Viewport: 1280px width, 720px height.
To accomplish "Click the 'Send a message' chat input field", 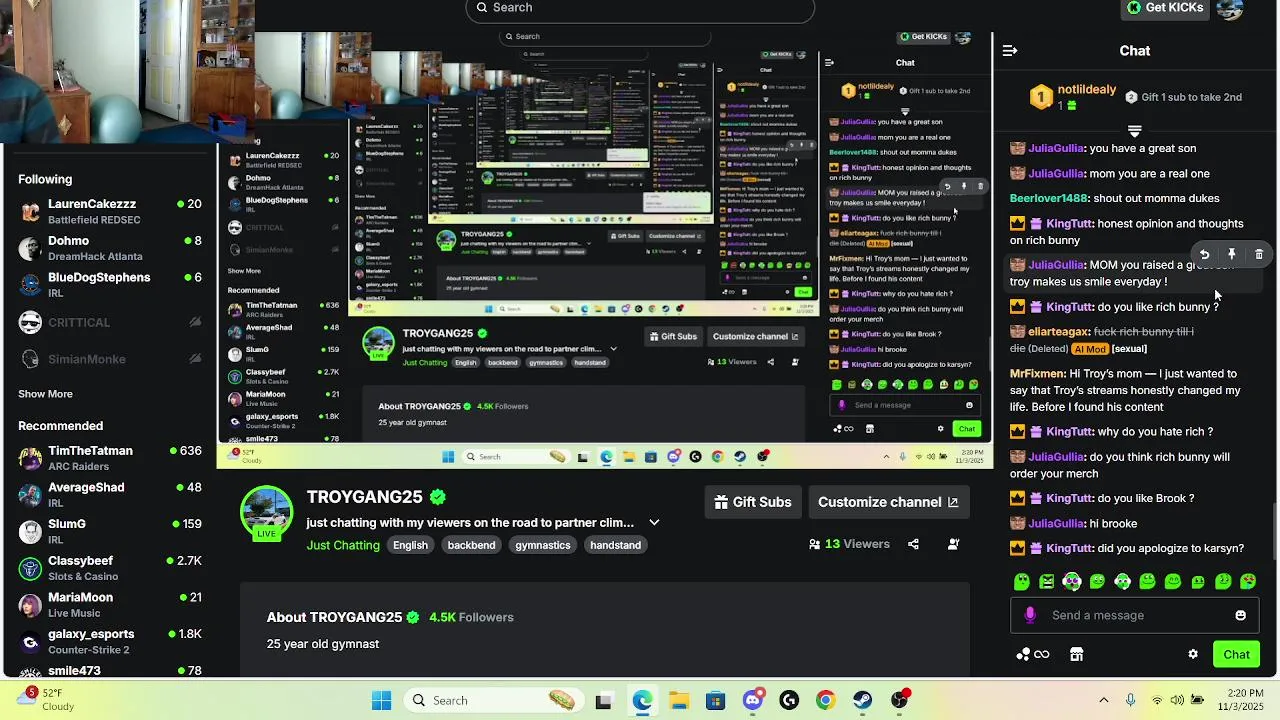I will 1134,615.
